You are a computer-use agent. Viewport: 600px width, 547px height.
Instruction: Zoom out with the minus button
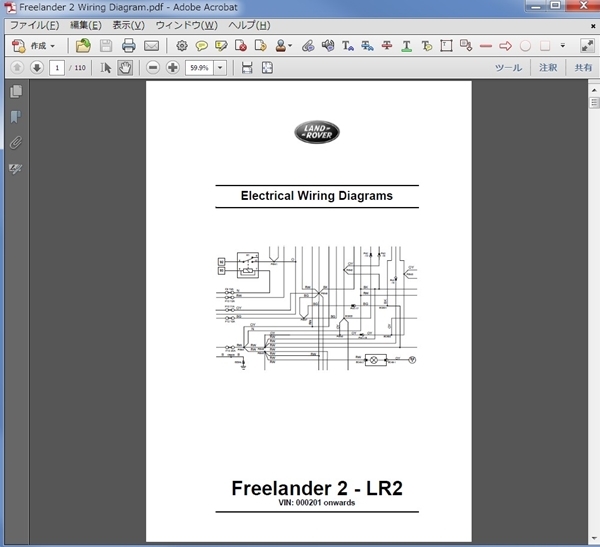tap(153, 68)
